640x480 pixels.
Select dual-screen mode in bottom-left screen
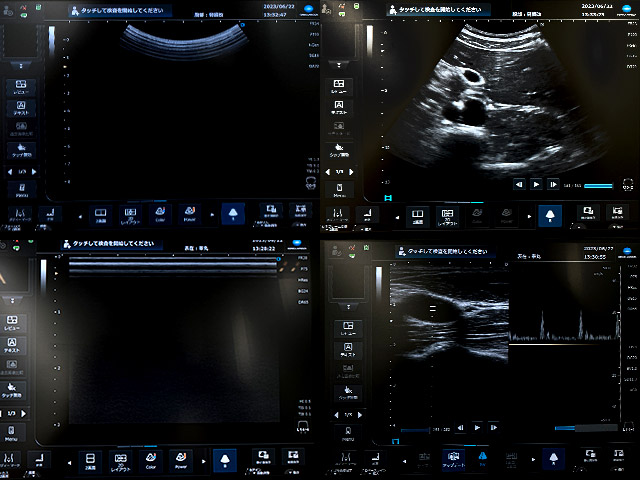tap(90, 461)
